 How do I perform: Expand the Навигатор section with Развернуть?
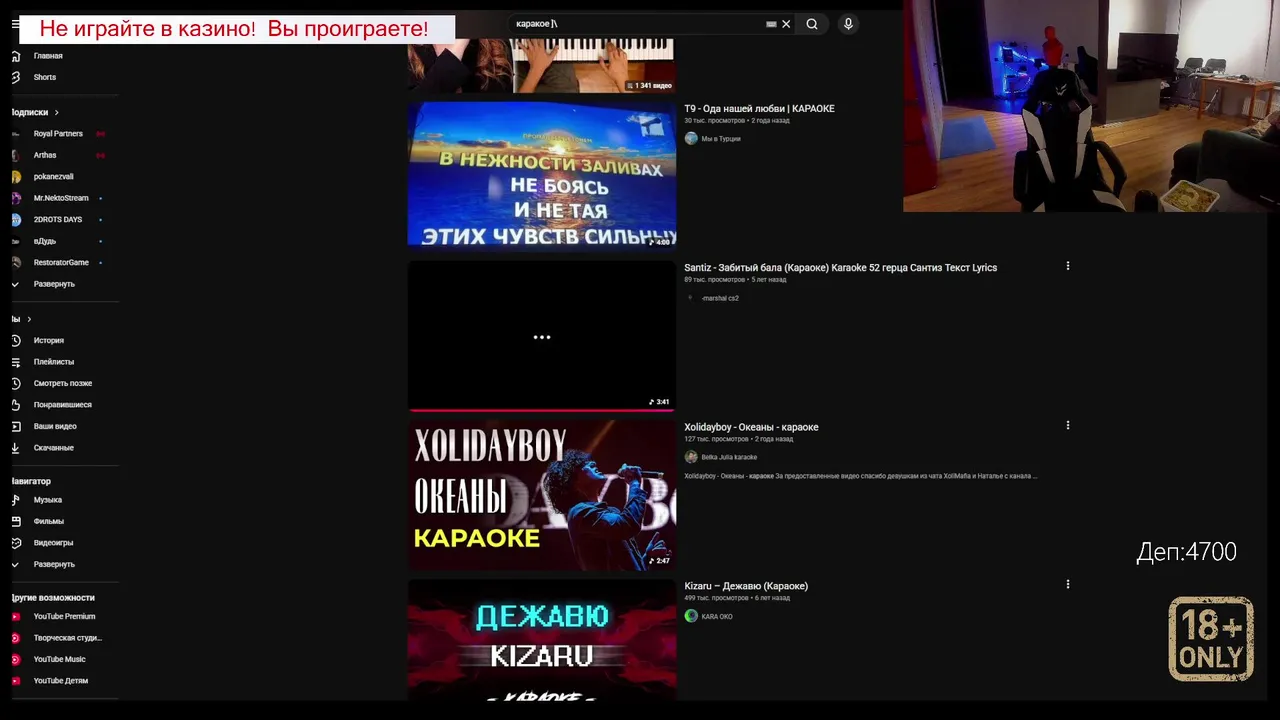54,564
